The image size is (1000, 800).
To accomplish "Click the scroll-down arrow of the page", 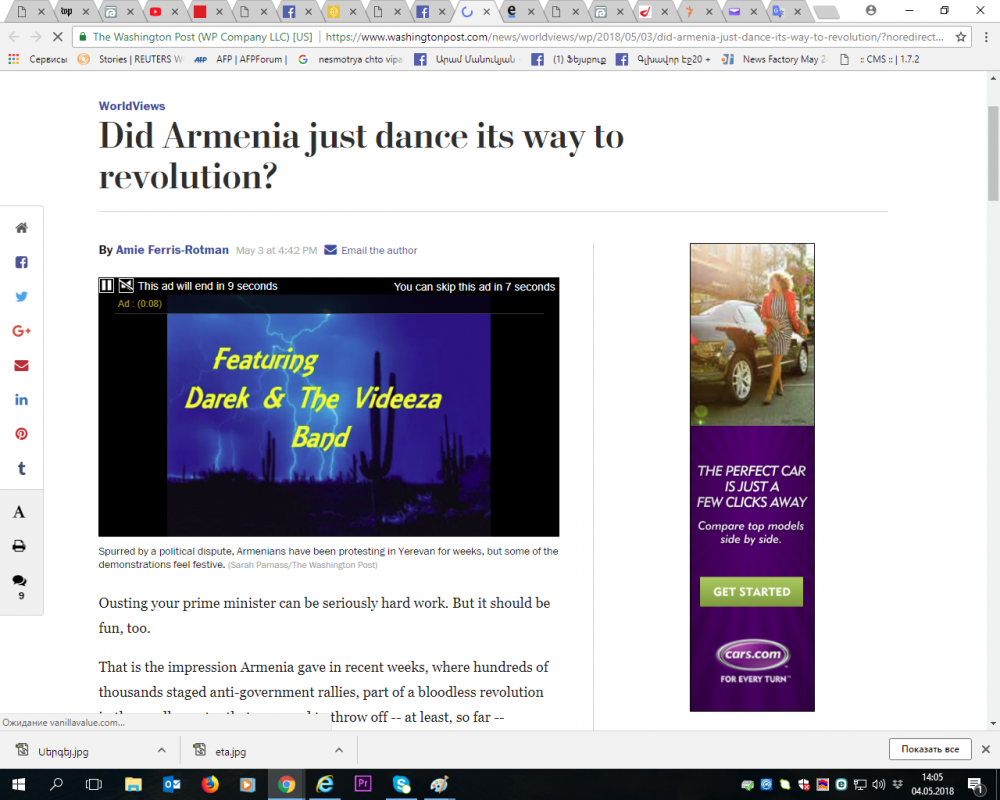I will coord(993,723).
